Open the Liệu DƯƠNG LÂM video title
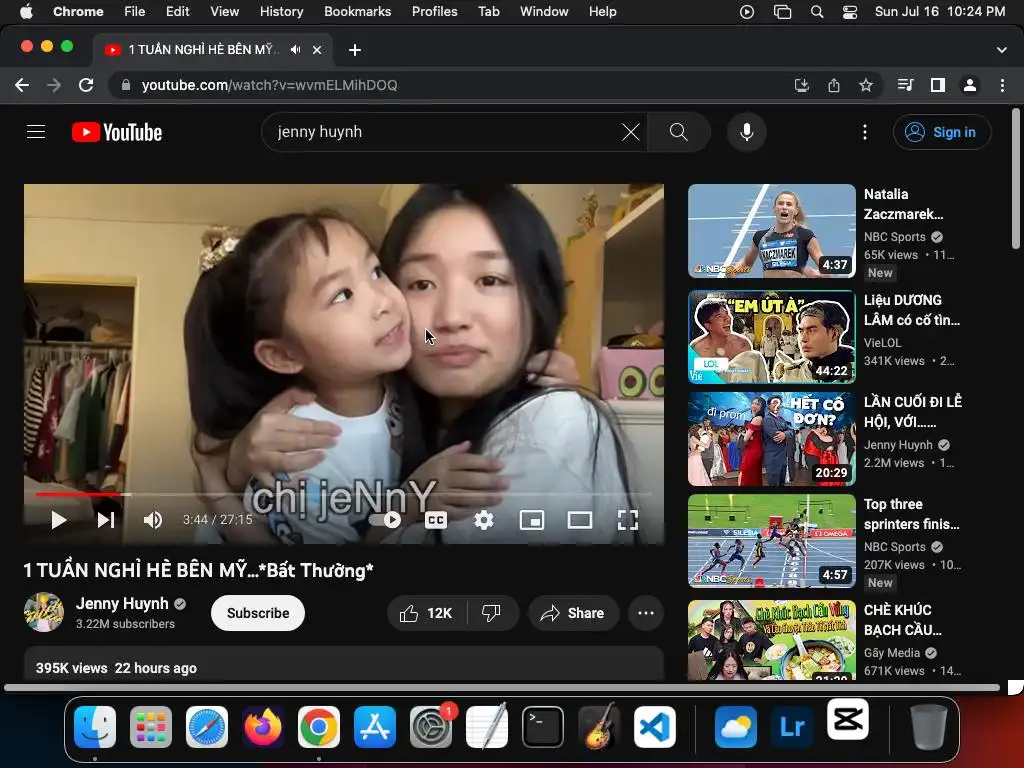Viewport: 1024px width, 768px height. click(912, 310)
